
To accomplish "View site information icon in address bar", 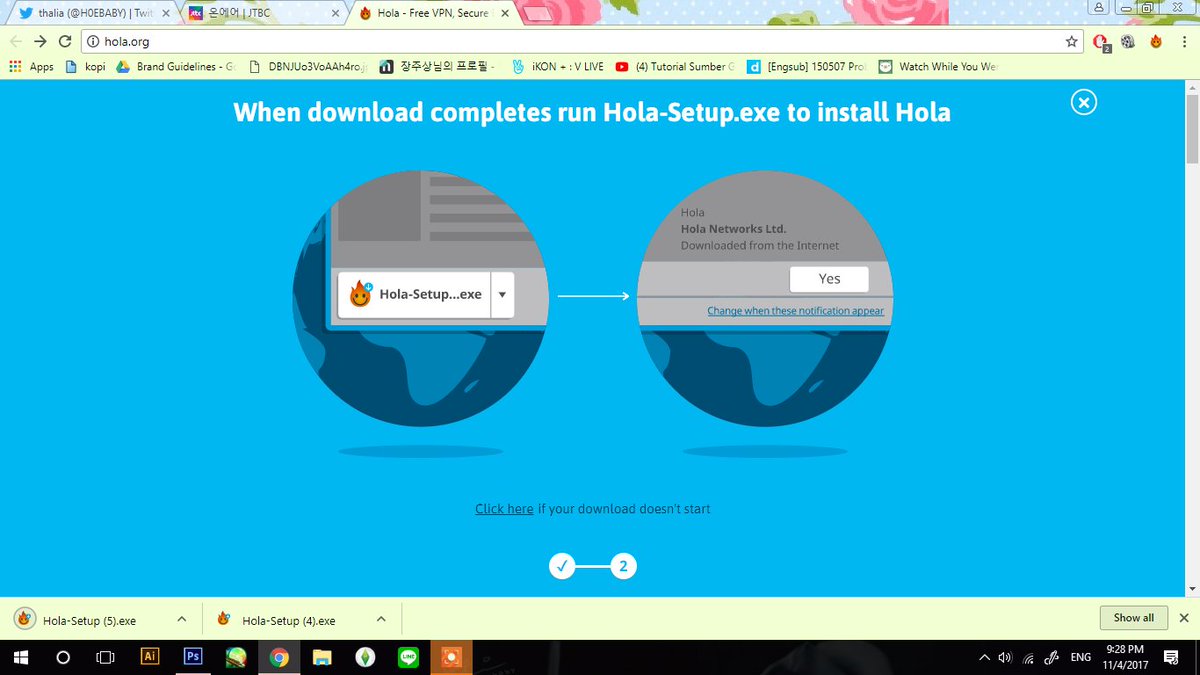I will coord(94,42).
